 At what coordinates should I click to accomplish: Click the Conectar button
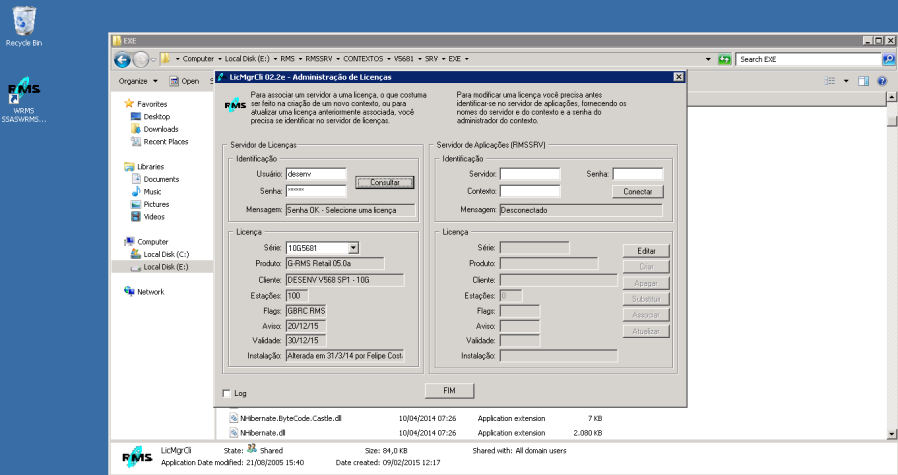point(637,191)
